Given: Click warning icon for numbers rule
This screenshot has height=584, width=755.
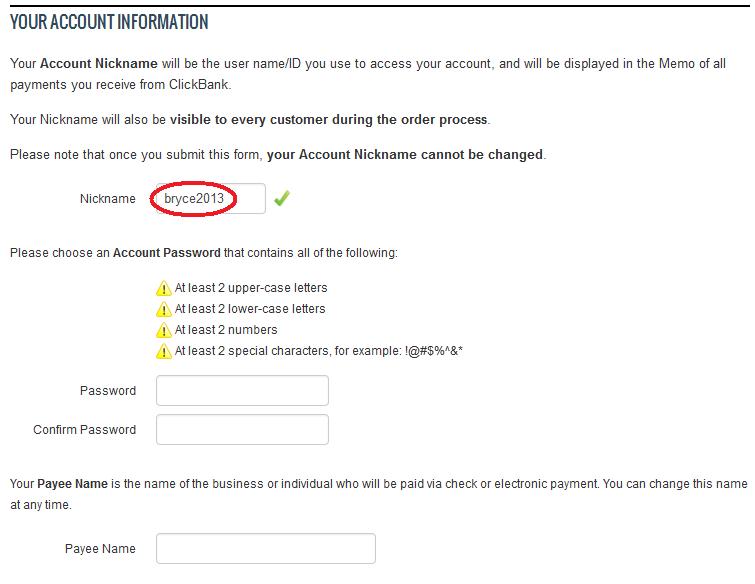Looking at the screenshot, I should tap(164, 330).
